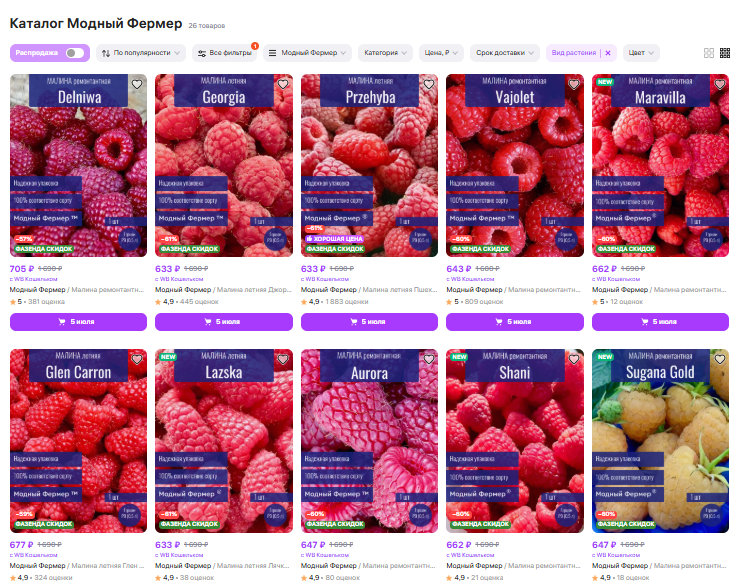Add Vajolet raspberry to cart, 5 июля button
This screenshot has width=736, height=585.
coord(515,322)
